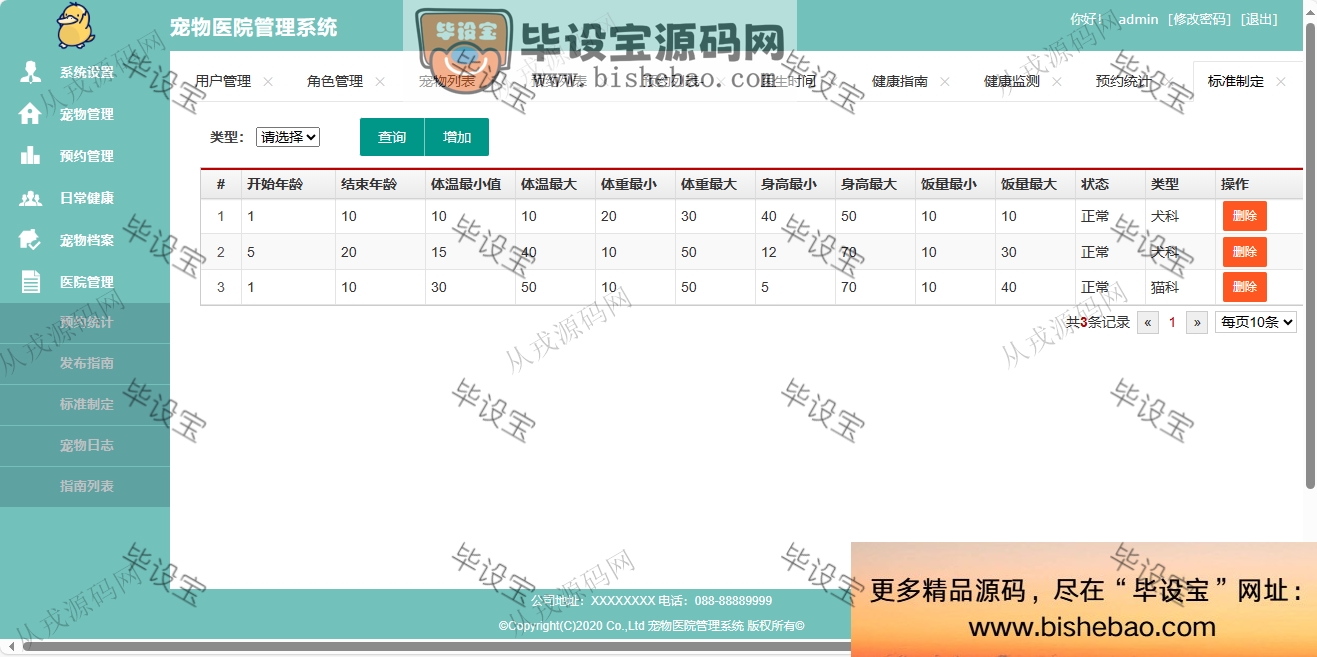
Task: Open the 每页10条 page size dropdown
Action: 1256,322
